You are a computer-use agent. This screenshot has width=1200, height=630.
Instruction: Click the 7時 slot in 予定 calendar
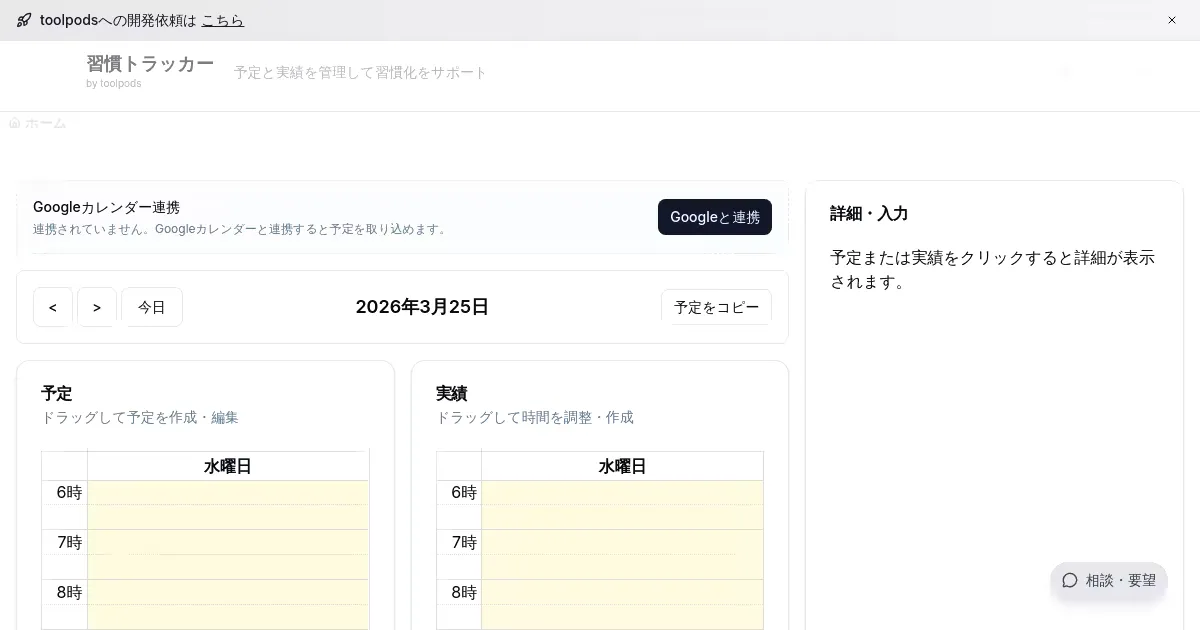tap(228, 543)
